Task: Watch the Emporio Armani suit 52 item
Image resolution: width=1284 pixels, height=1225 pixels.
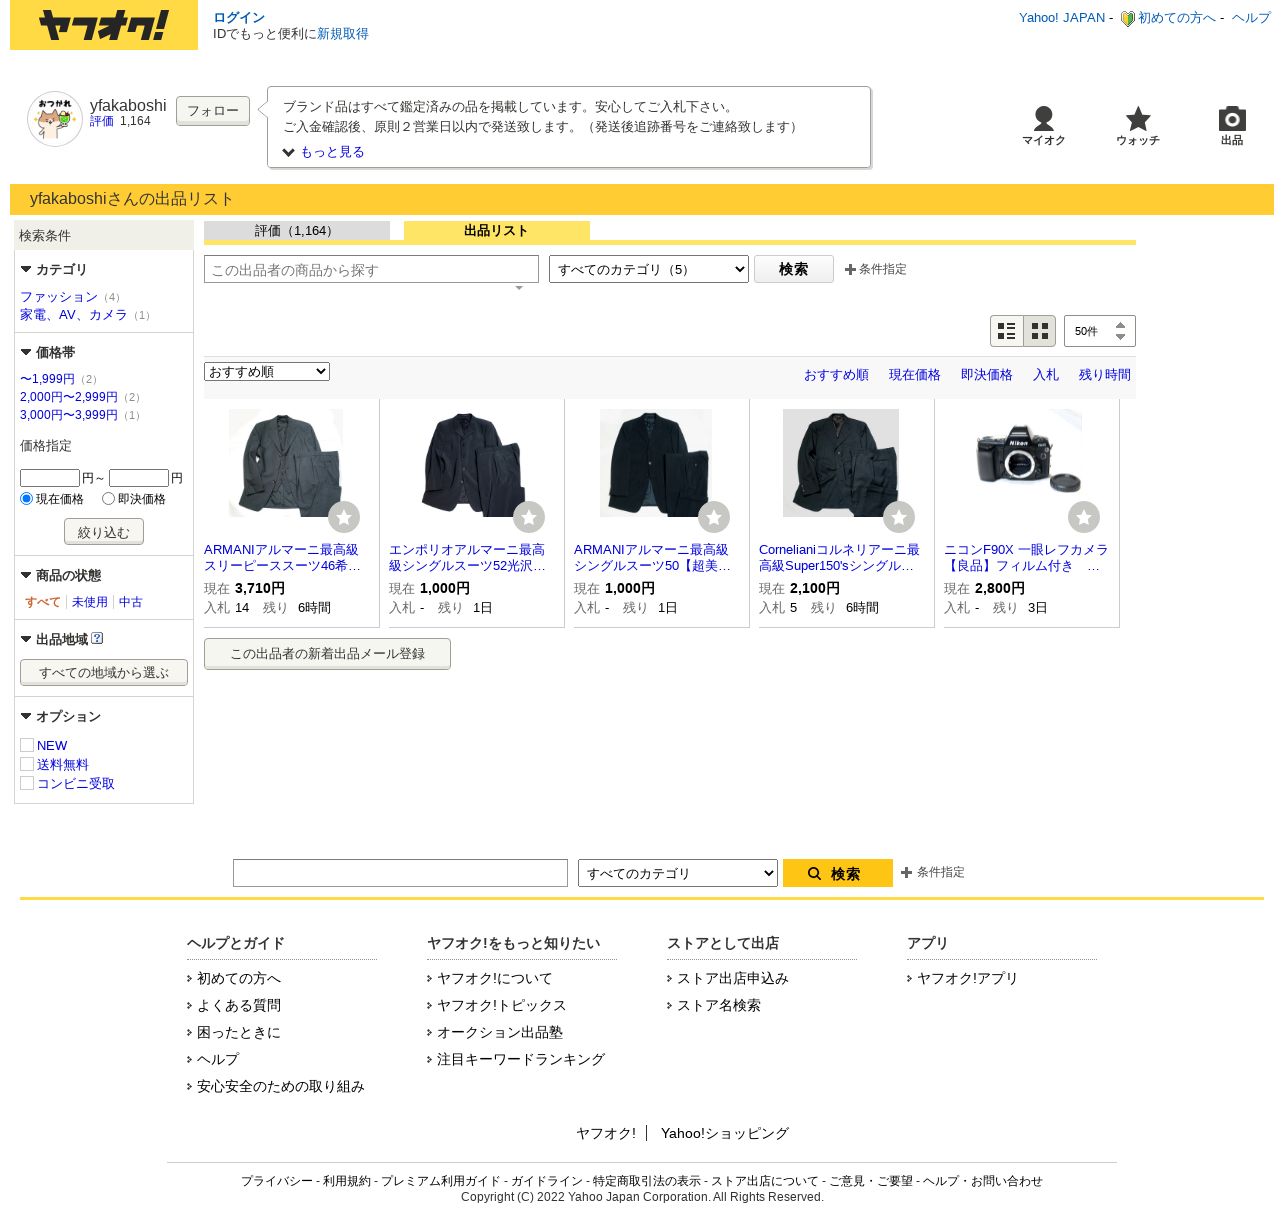Action: coord(529,517)
